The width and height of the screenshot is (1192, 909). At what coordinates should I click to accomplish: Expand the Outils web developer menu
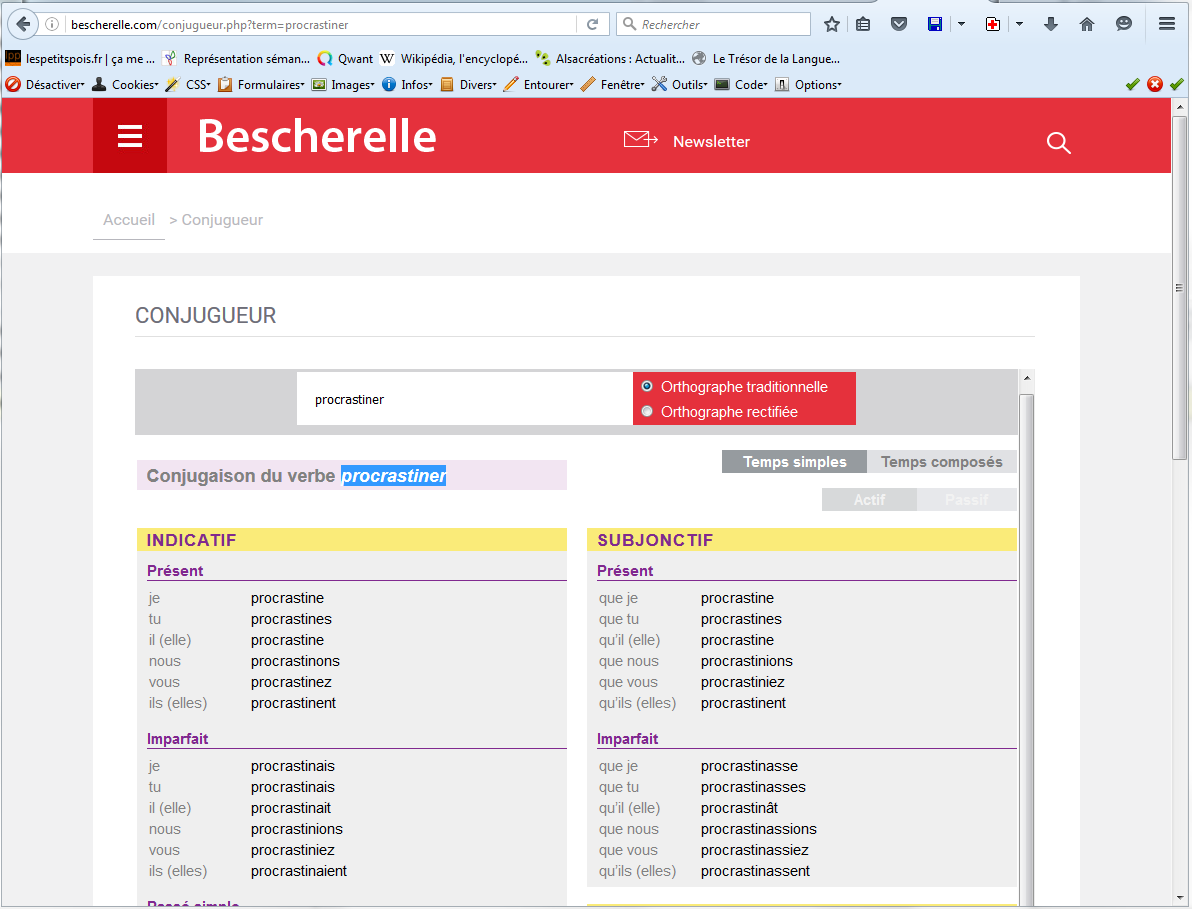[x=679, y=85]
